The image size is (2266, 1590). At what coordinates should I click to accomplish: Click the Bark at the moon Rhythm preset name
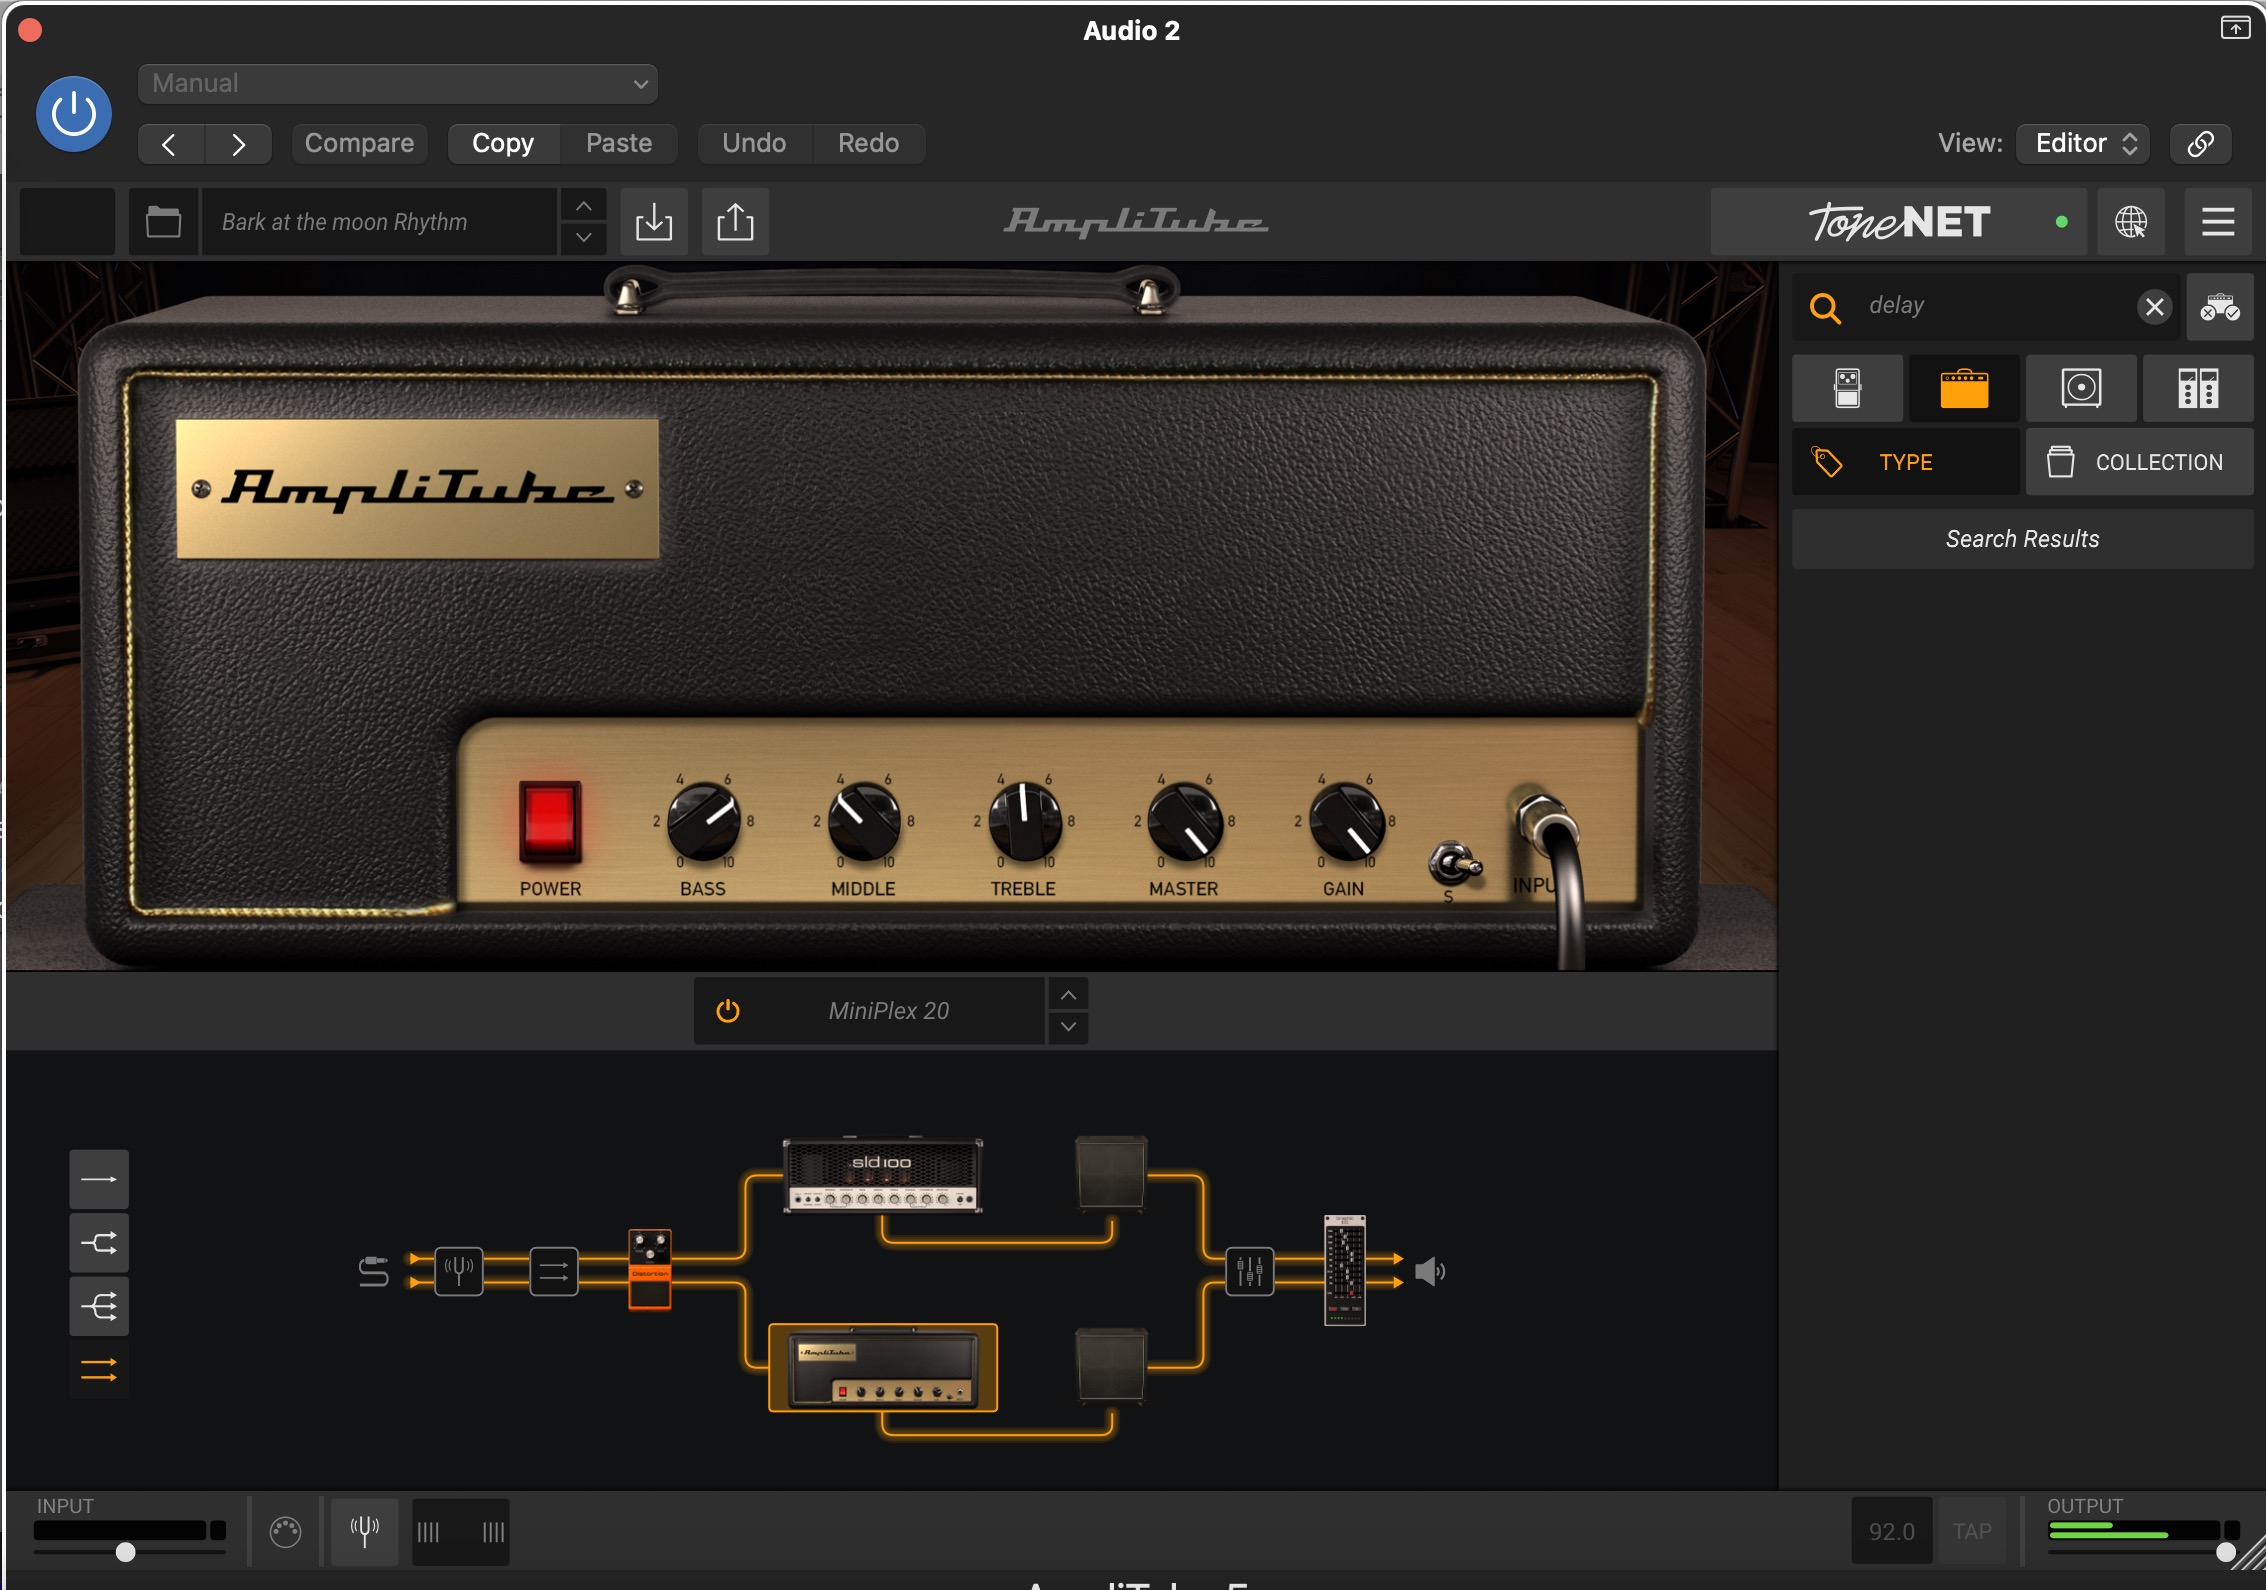pyautogui.click(x=379, y=222)
